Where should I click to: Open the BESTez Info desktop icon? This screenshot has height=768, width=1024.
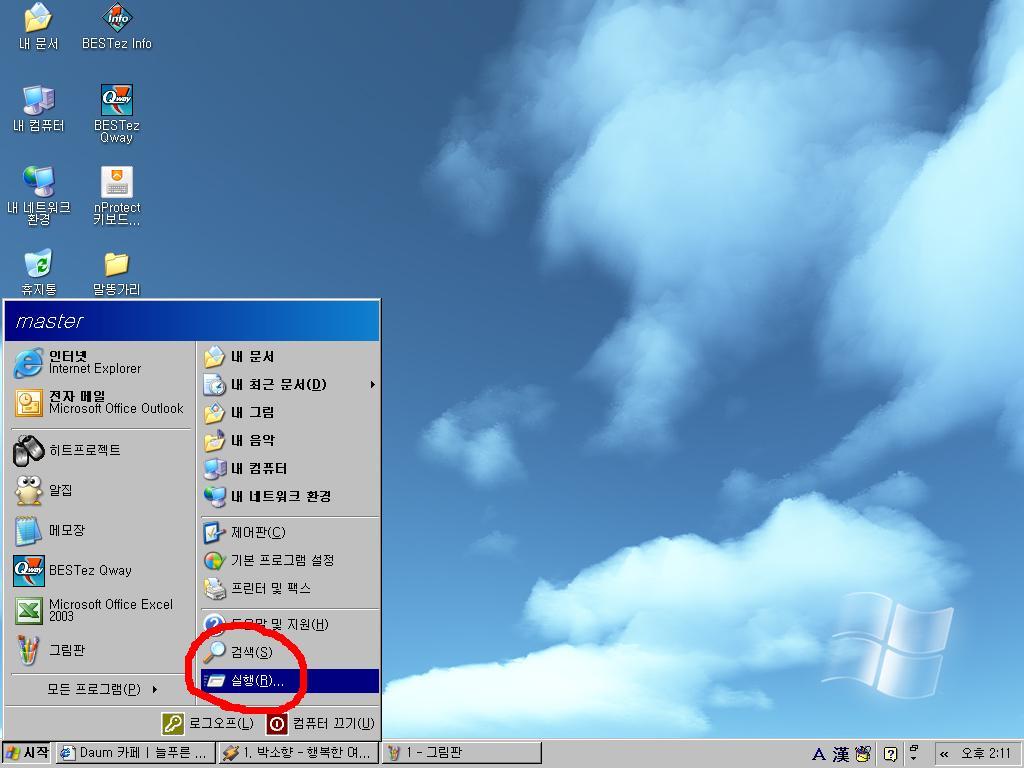click(116, 26)
